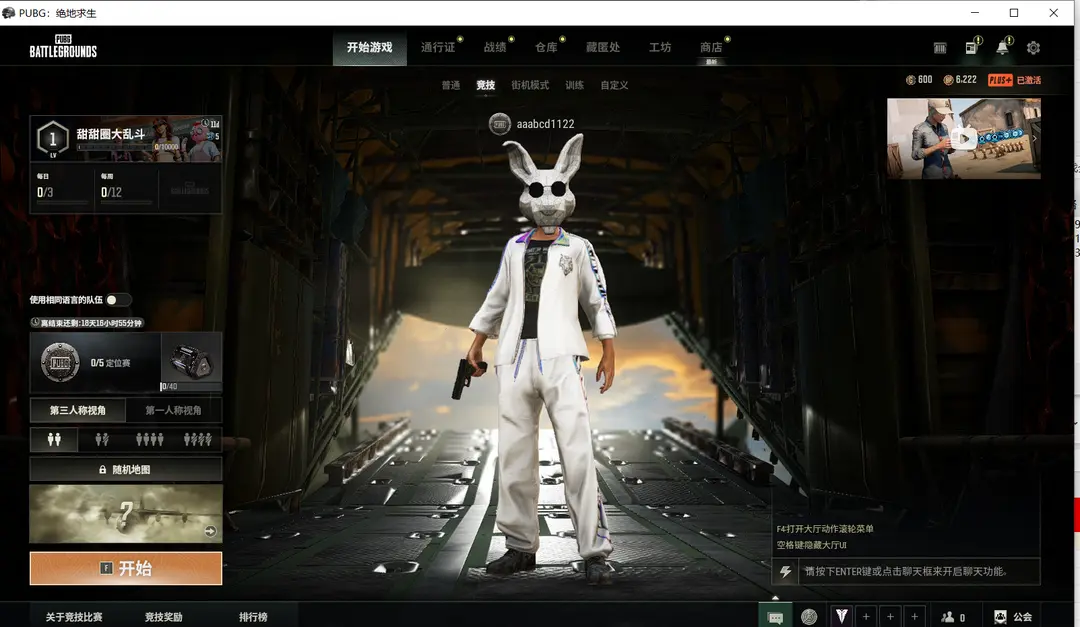Viewport: 1080px width, 627px height.
Task: Open the 公会 guild icon
Action: 1012,617
